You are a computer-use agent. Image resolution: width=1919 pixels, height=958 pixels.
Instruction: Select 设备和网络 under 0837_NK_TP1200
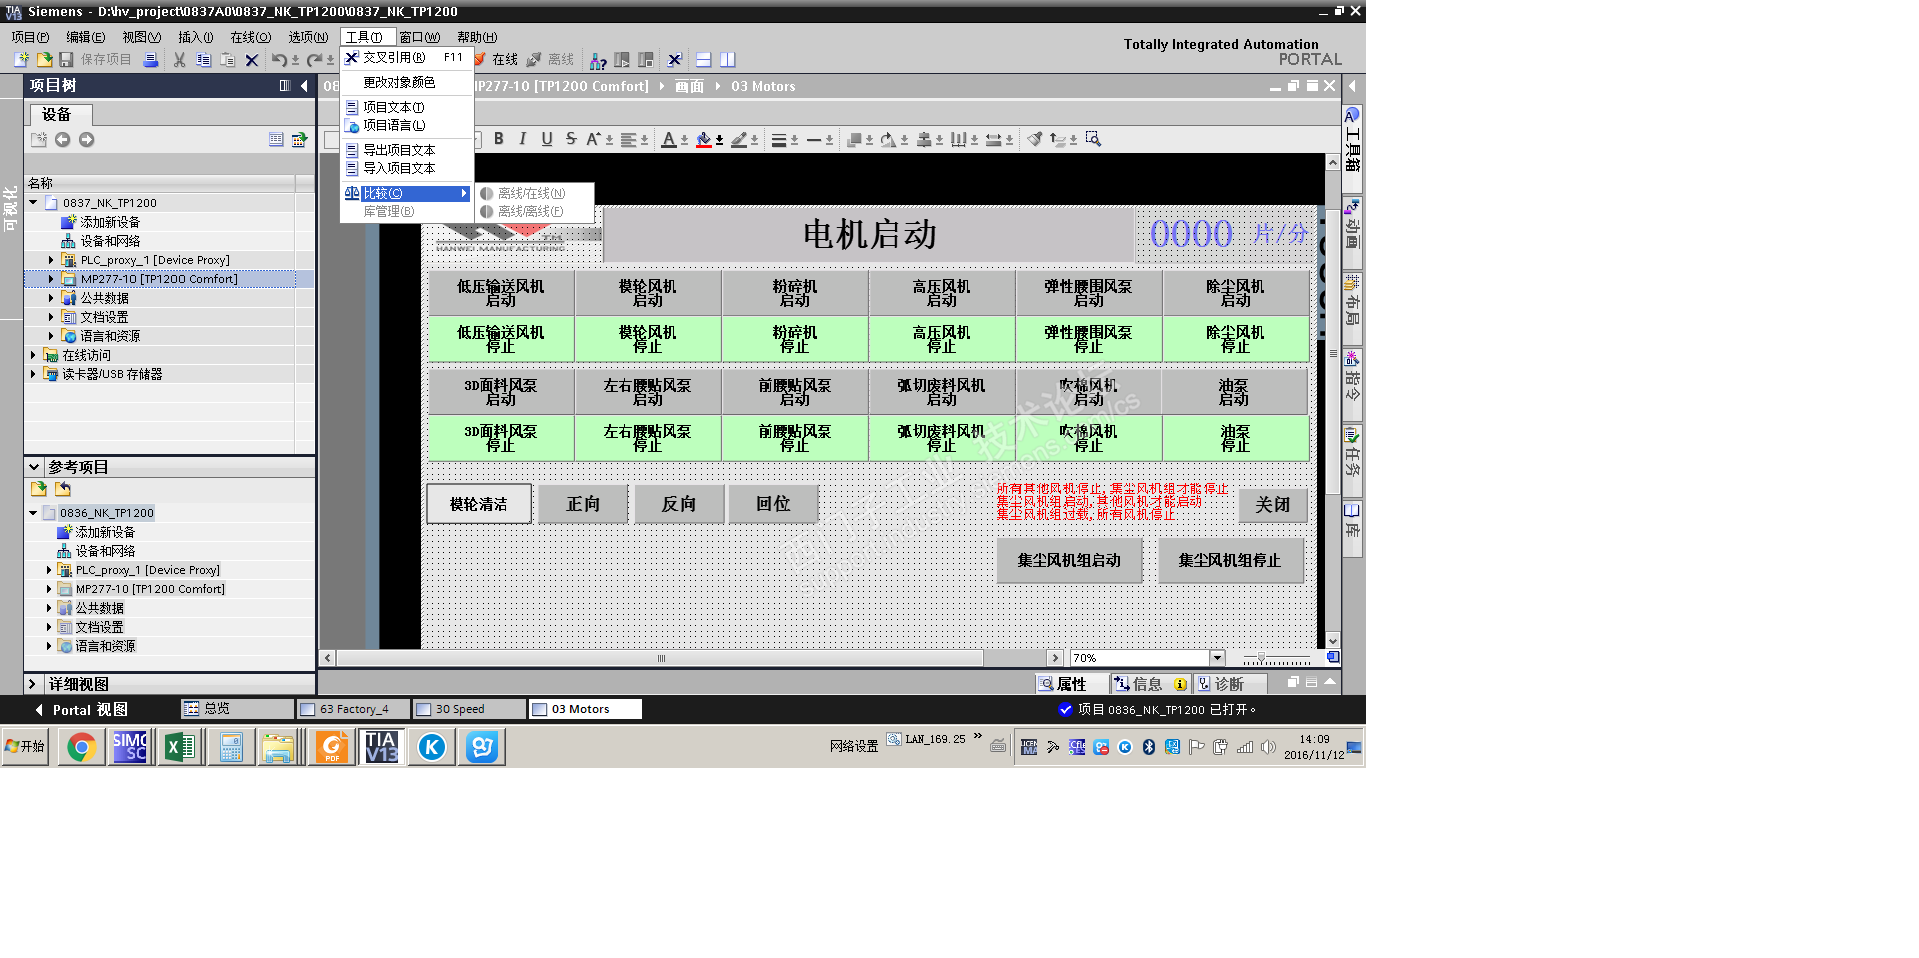[110, 241]
